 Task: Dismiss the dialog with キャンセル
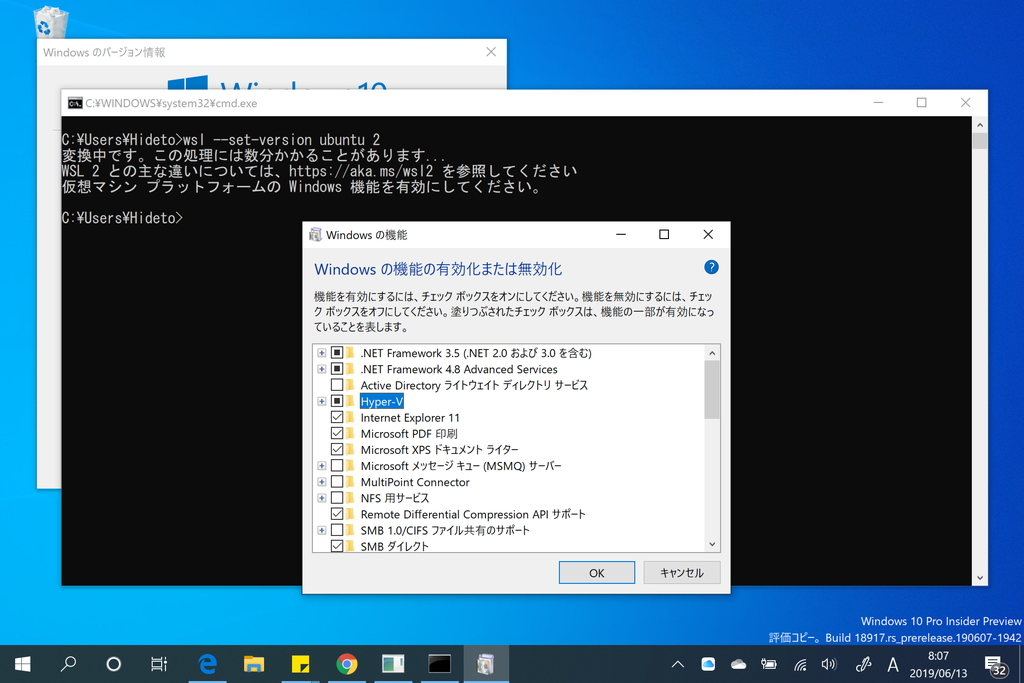[682, 572]
